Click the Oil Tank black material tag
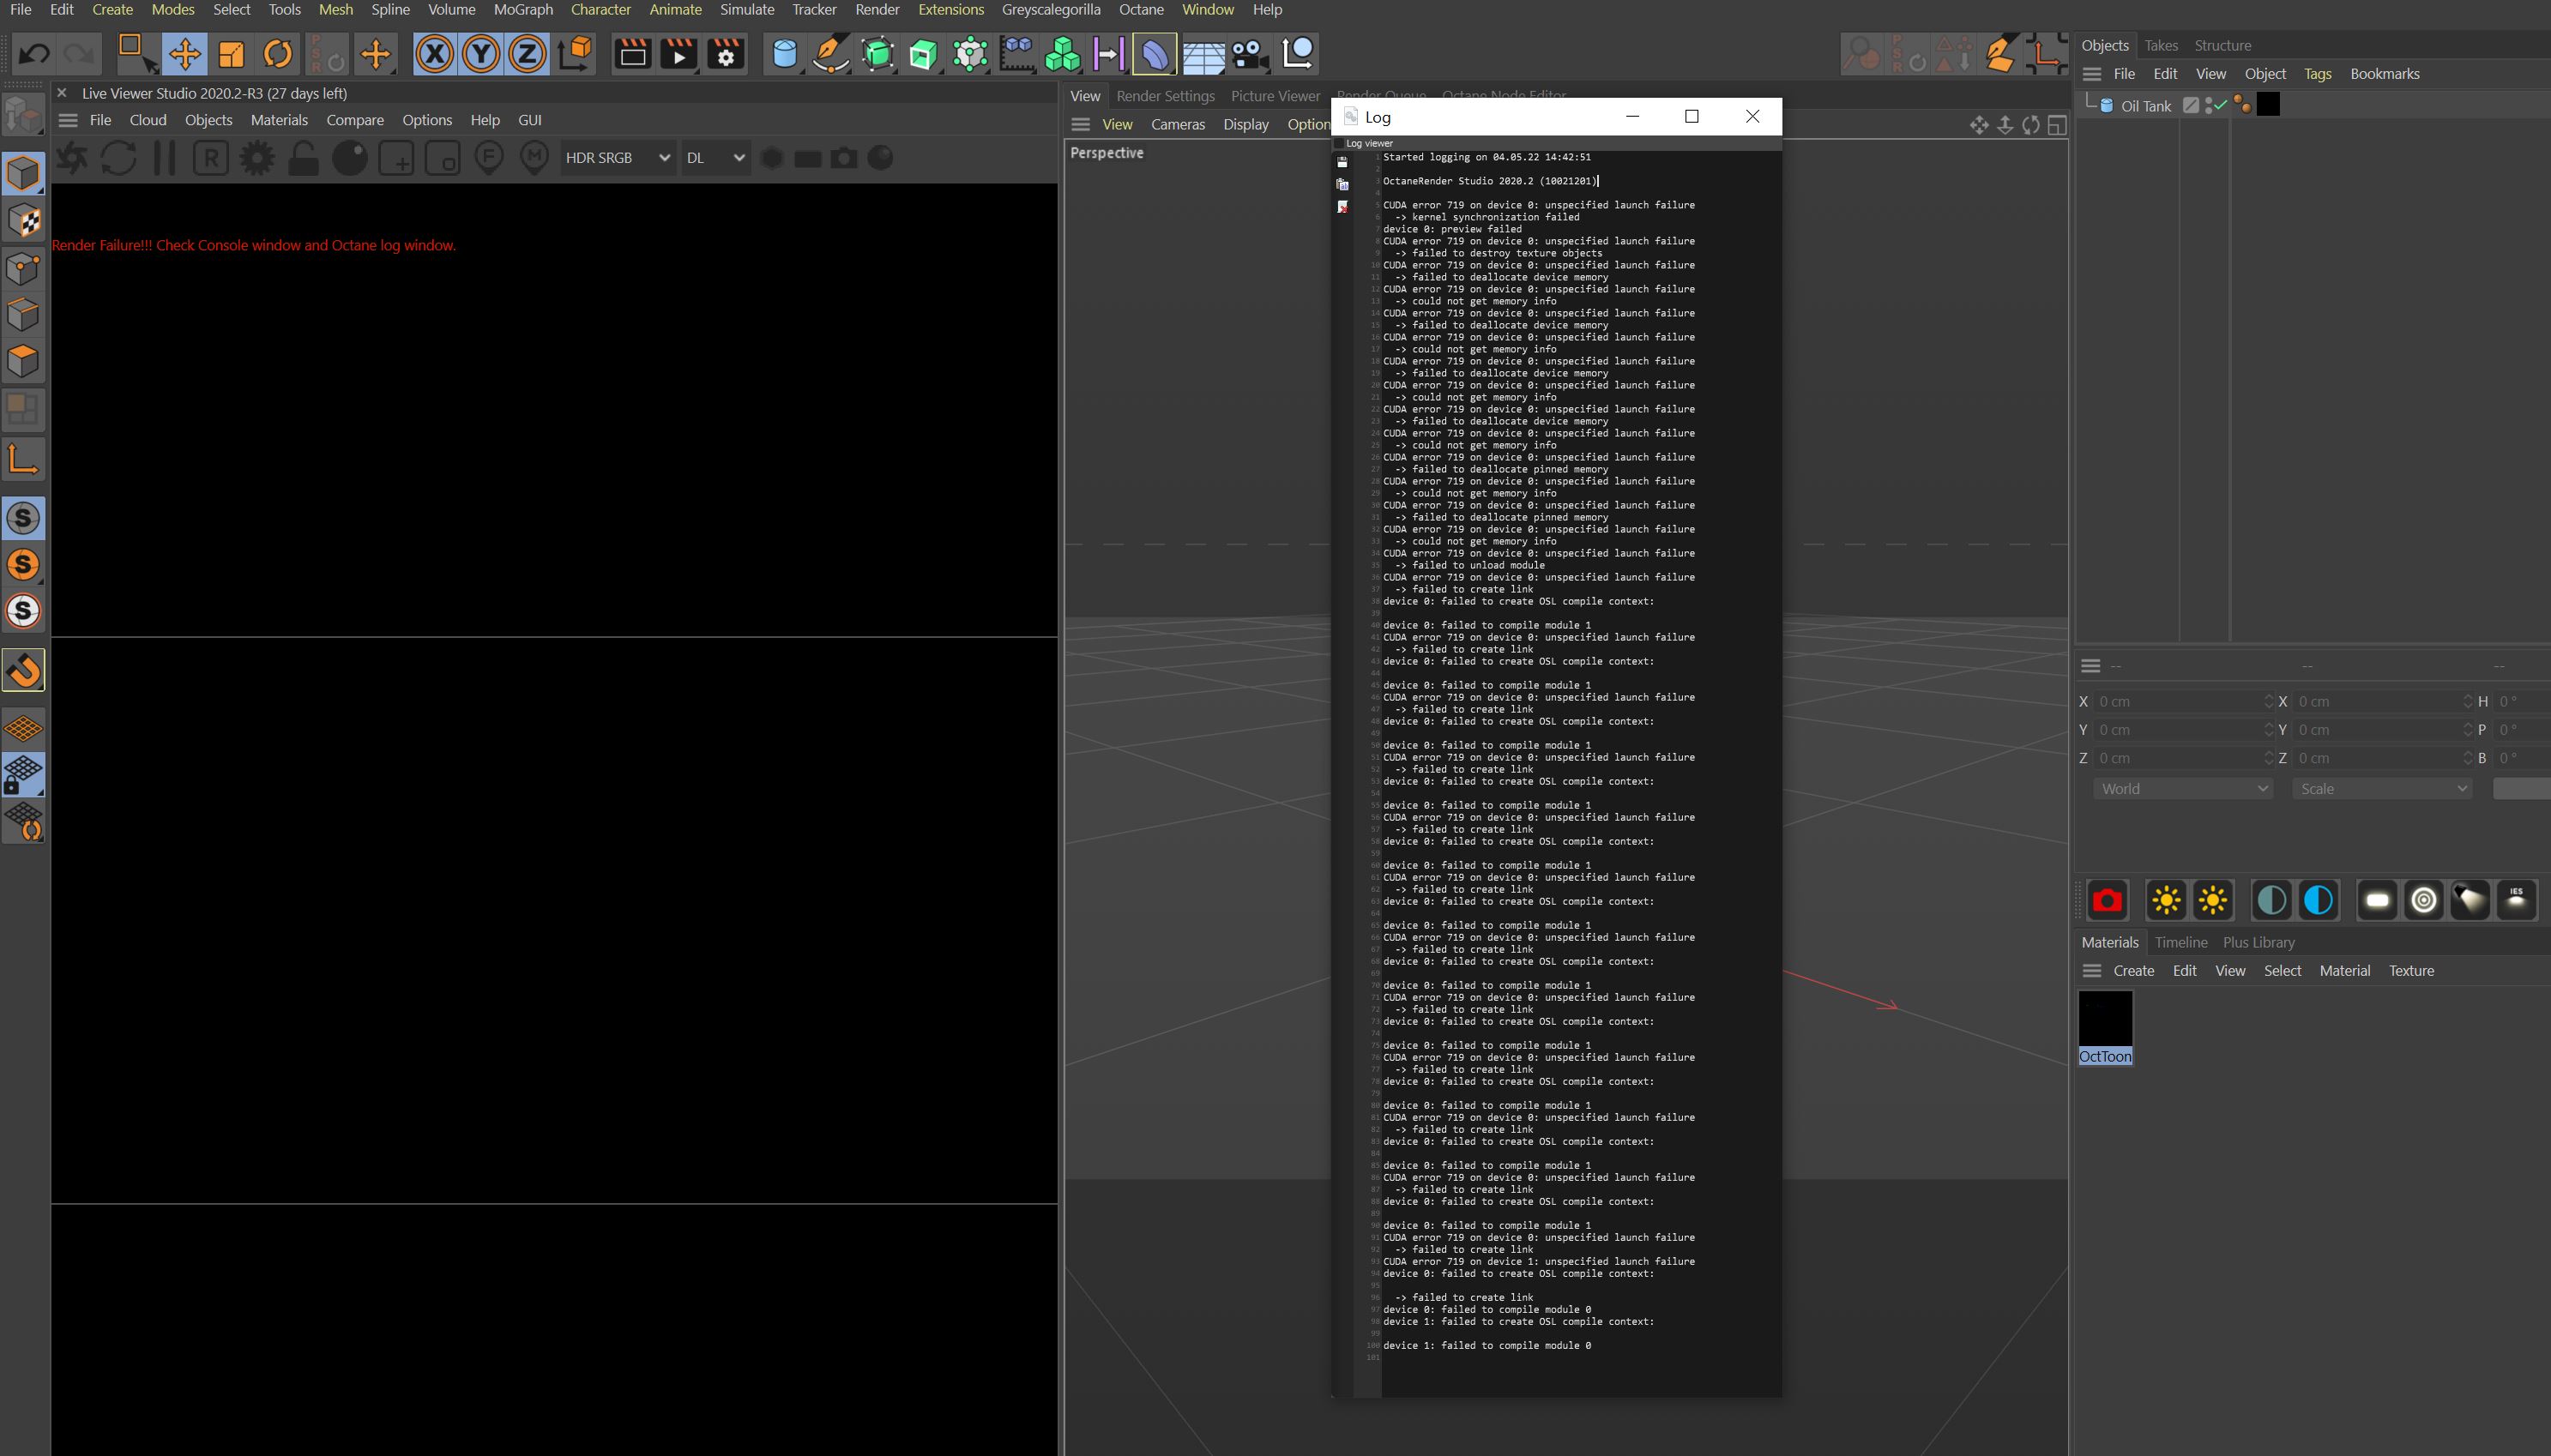 pyautogui.click(x=2268, y=105)
